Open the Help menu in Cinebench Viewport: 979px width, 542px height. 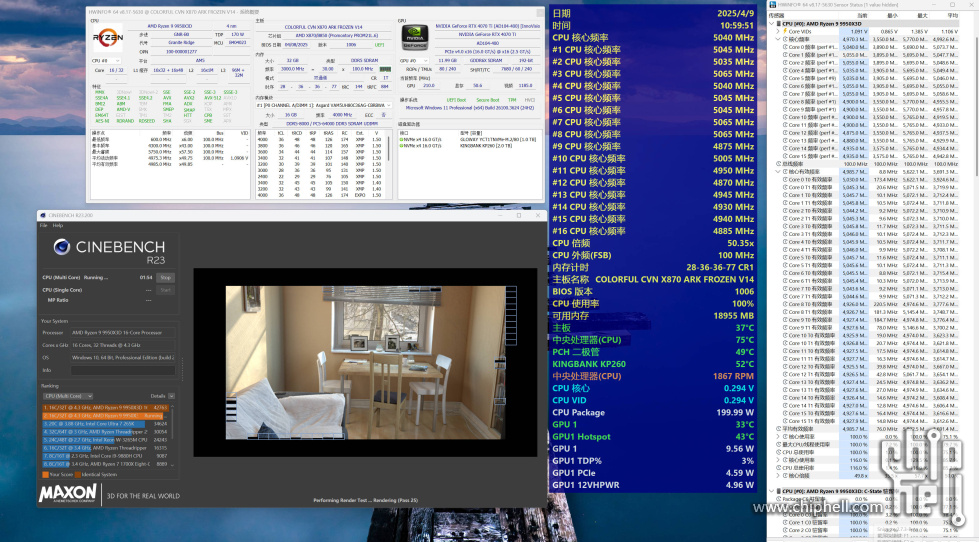(x=57, y=225)
